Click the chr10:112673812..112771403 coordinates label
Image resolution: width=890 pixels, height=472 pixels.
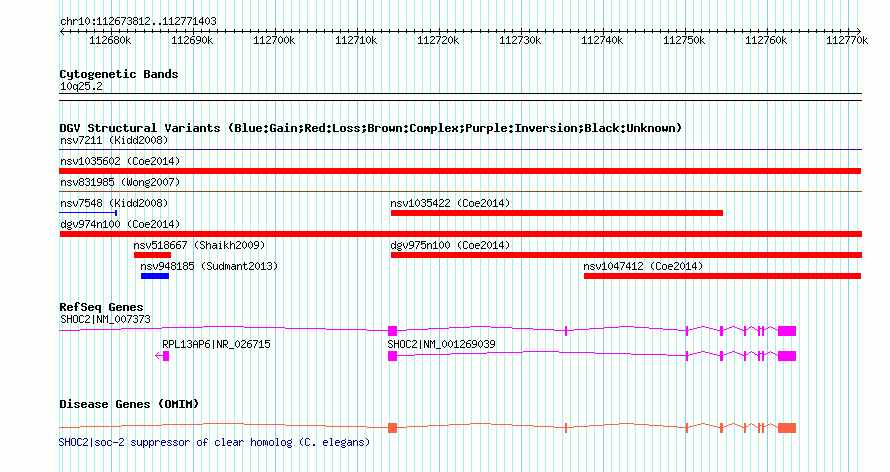(x=138, y=22)
